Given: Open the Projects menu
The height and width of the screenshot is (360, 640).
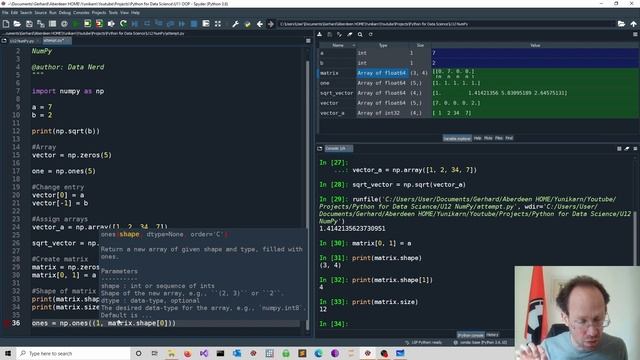Looking at the screenshot, I should point(99,13).
